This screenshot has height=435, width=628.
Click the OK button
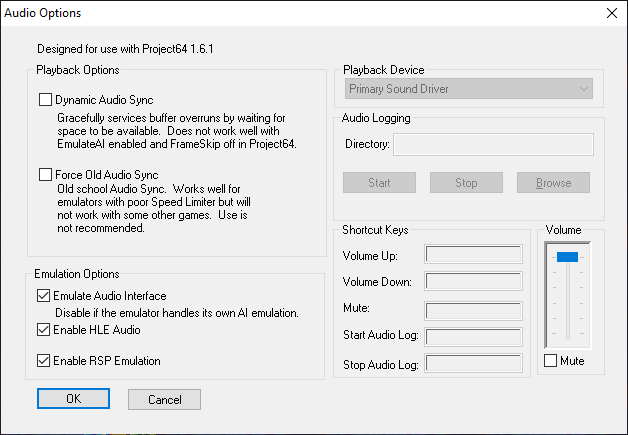click(73, 399)
